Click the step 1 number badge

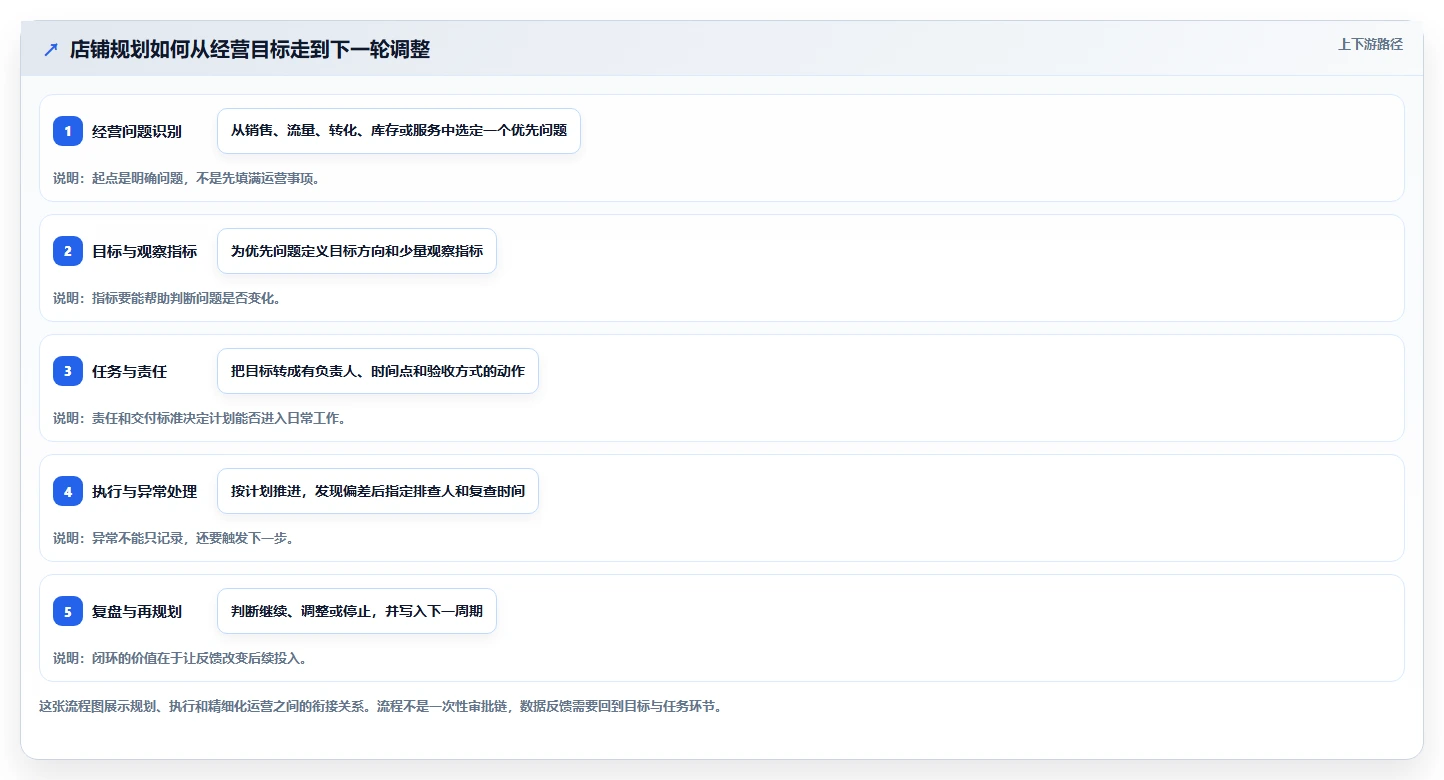[68, 131]
